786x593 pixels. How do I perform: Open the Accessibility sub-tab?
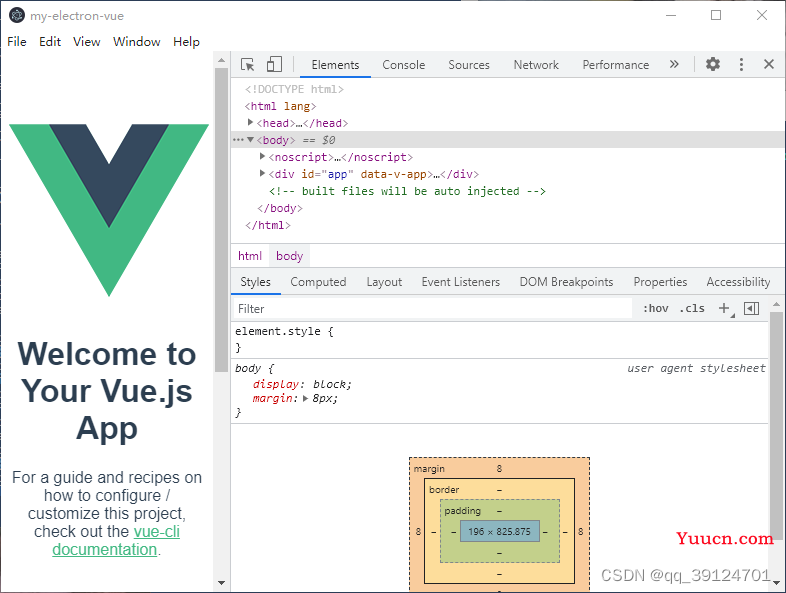coord(738,282)
